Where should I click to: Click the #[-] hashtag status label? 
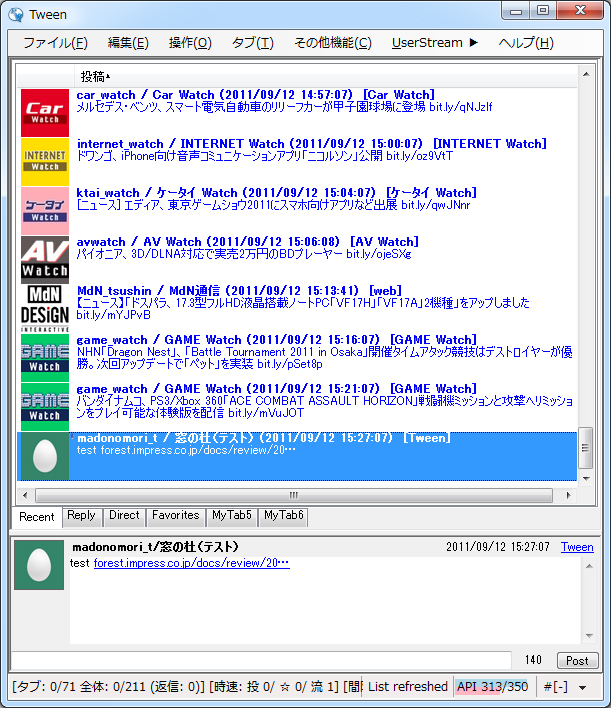click(555, 687)
